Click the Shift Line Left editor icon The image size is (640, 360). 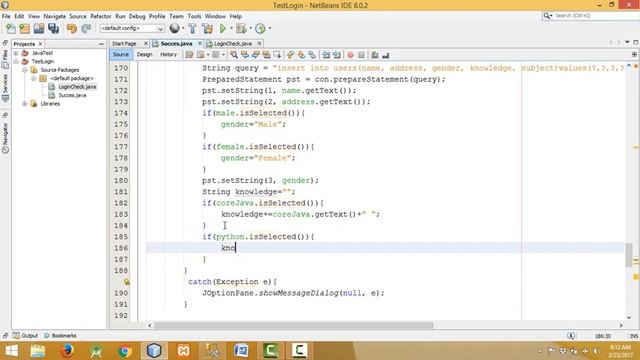pos(326,55)
